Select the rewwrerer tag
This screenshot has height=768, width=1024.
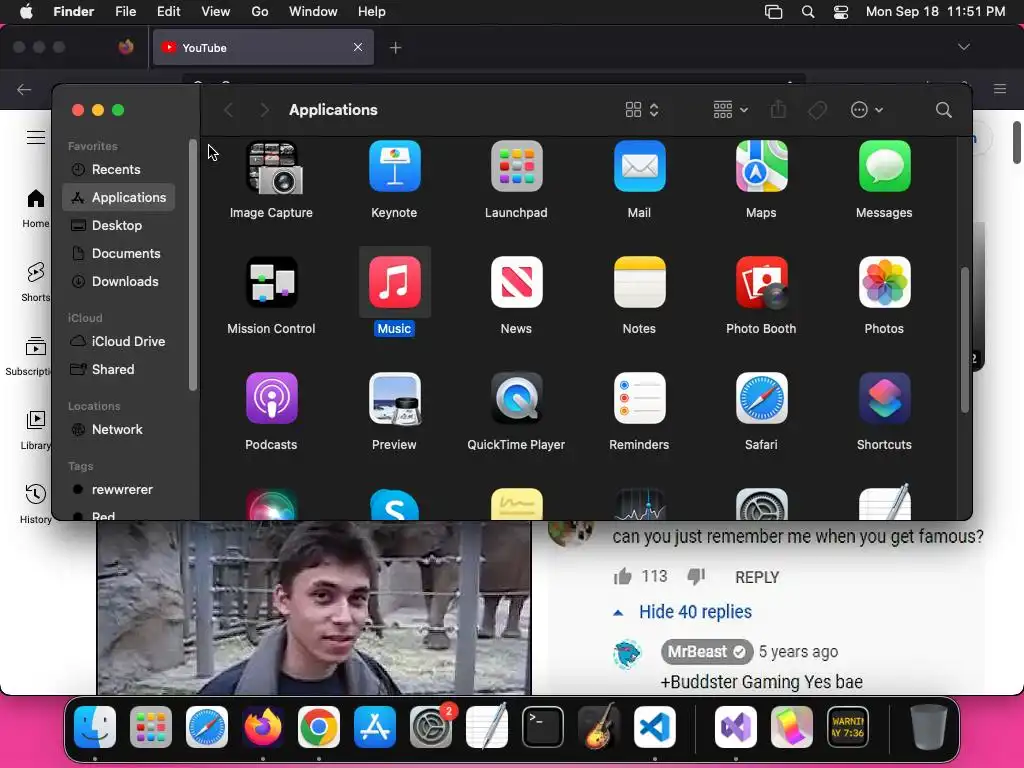118,490
